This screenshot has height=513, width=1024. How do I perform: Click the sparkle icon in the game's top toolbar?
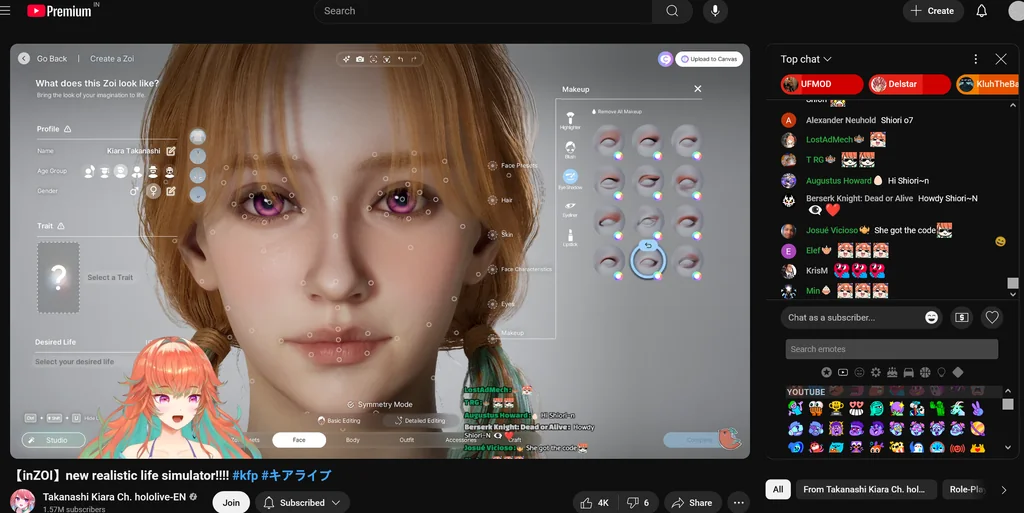click(346, 59)
